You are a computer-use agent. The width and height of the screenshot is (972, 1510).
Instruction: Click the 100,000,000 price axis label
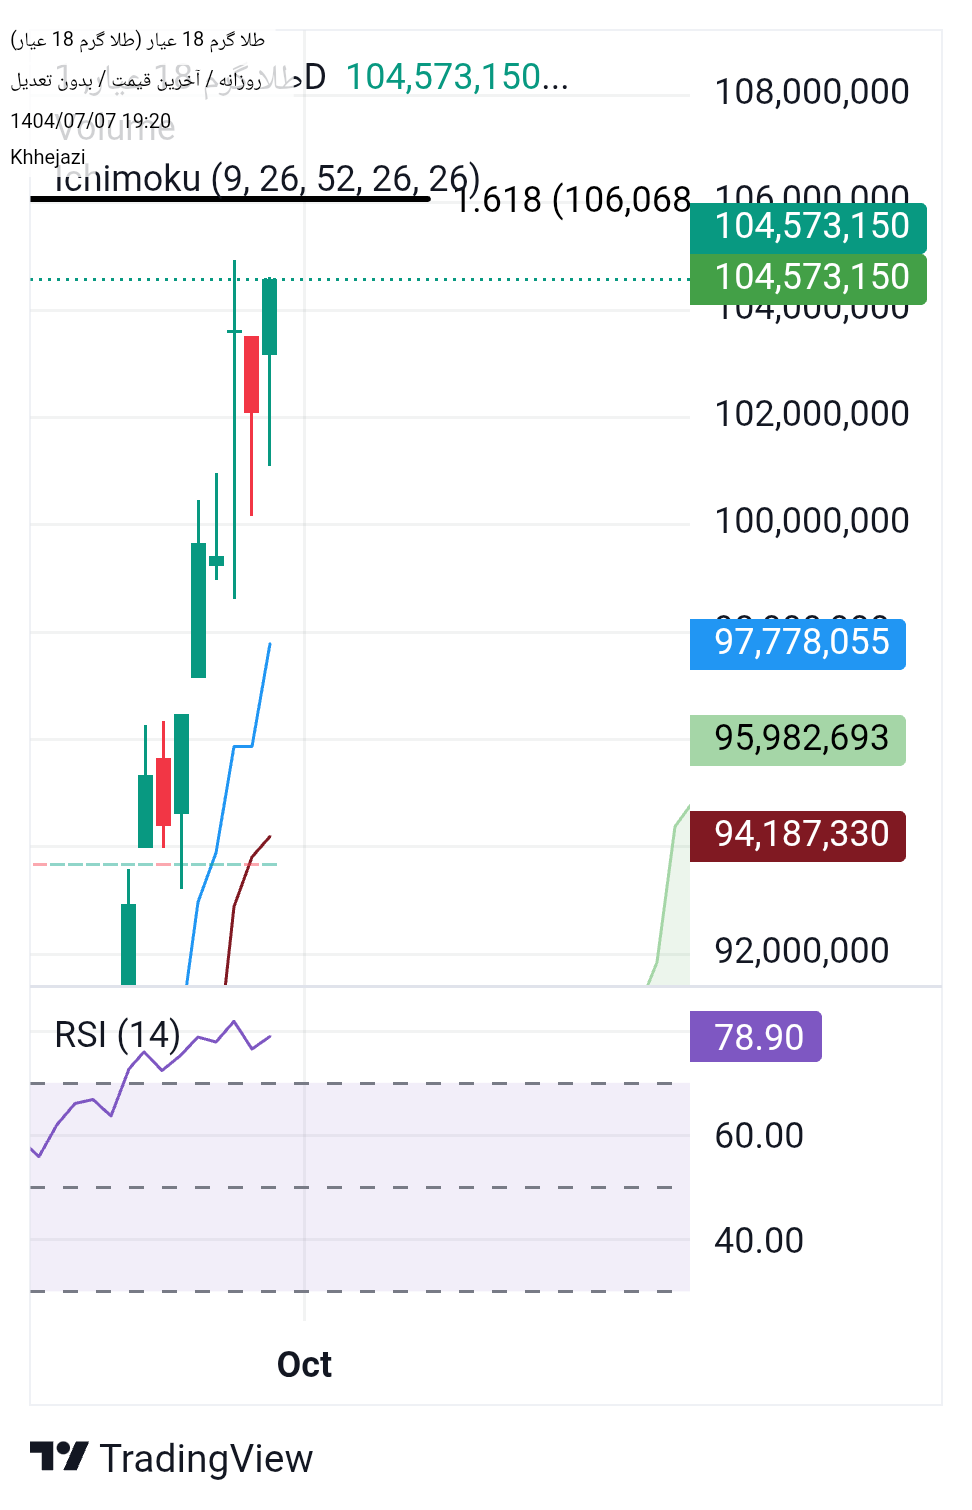(x=811, y=521)
